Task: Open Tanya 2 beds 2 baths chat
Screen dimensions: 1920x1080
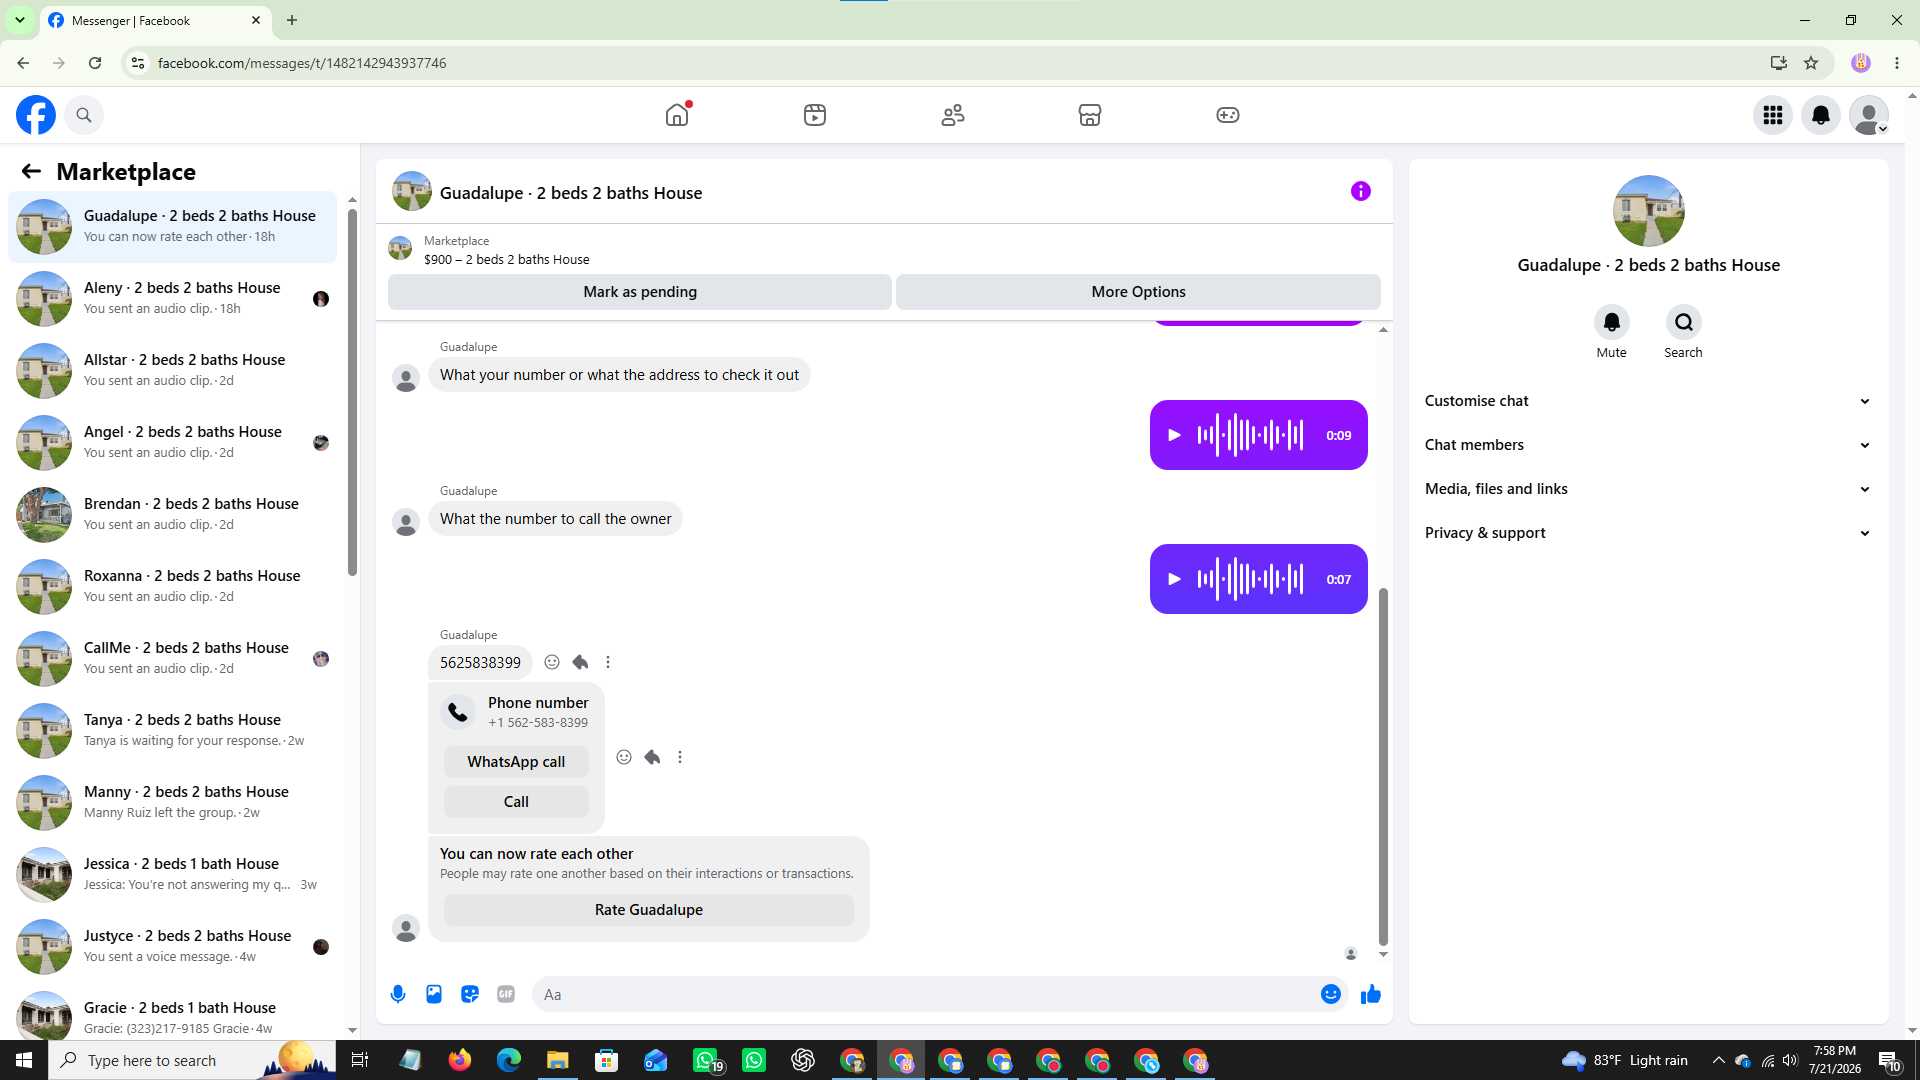Action: [x=173, y=730]
